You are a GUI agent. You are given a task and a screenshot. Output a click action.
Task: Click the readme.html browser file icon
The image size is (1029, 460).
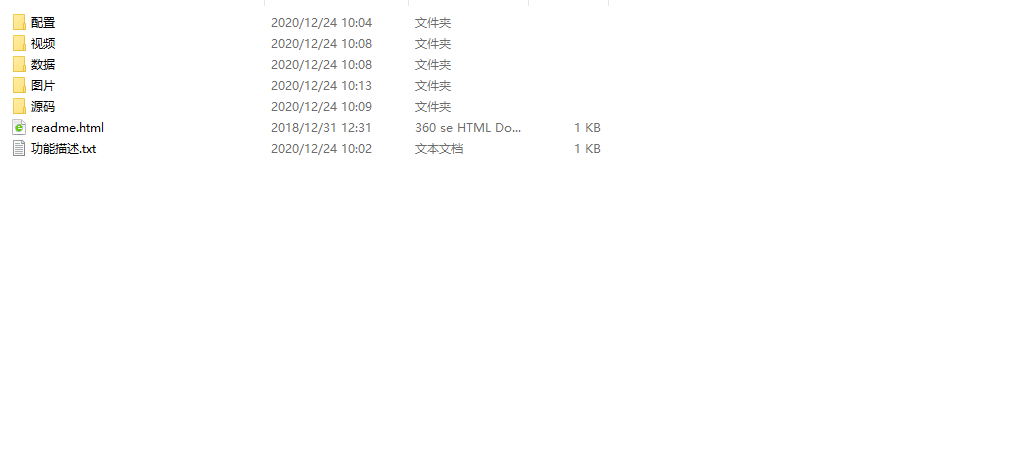[x=19, y=127]
